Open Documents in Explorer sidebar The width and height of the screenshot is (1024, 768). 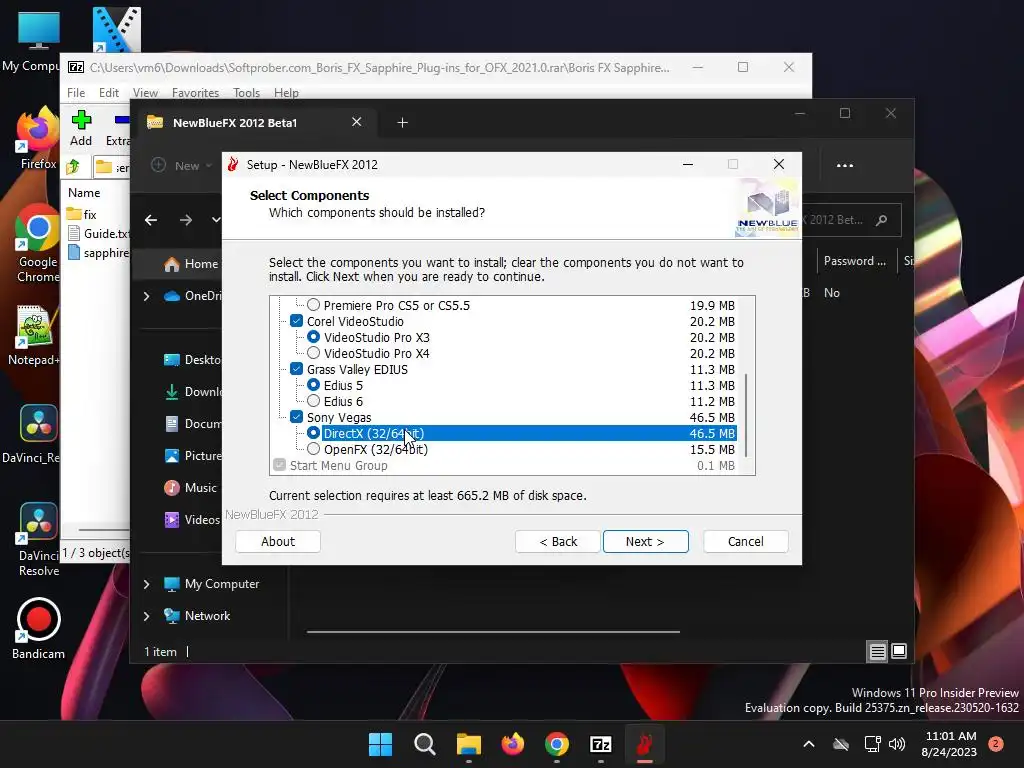point(192,424)
